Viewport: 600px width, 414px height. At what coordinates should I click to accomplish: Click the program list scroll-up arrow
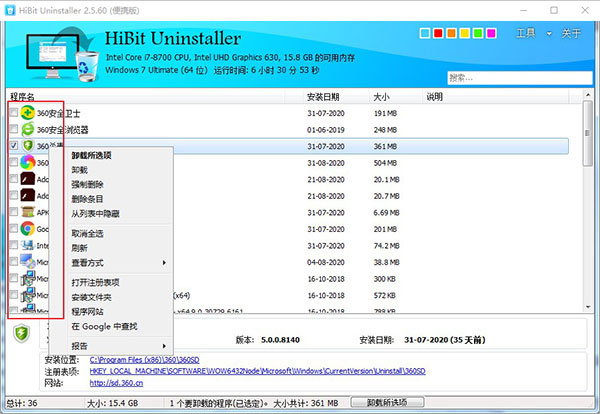[x=588, y=94]
